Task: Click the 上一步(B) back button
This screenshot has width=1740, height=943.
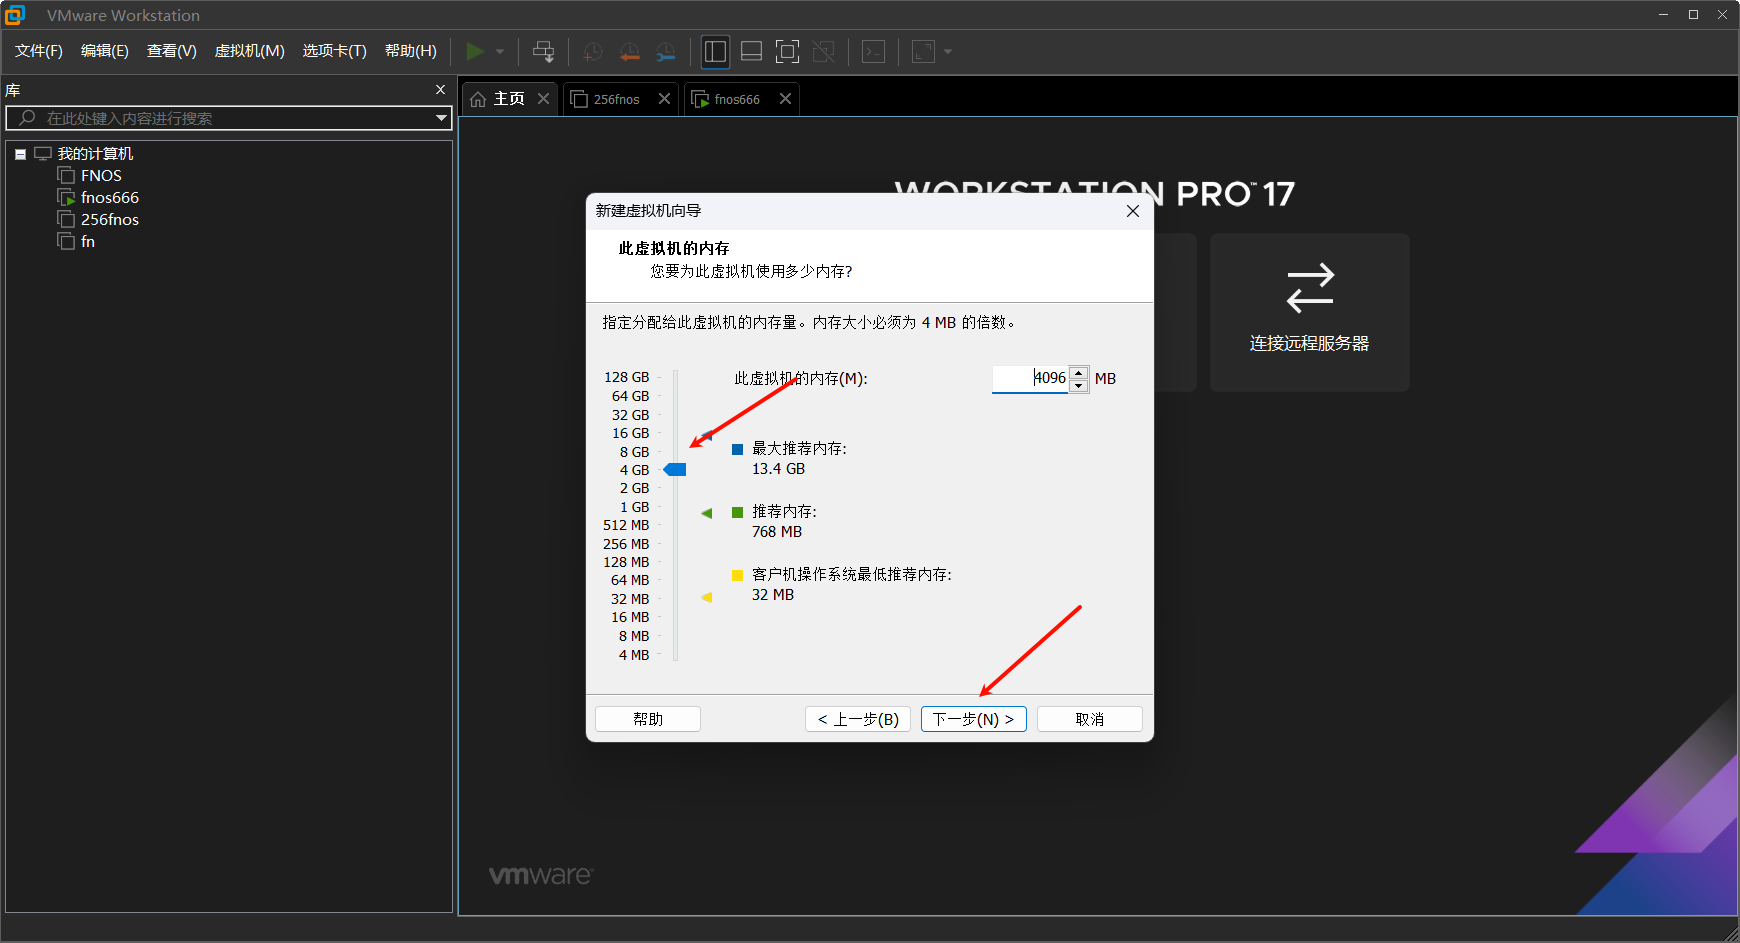Action: (858, 719)
